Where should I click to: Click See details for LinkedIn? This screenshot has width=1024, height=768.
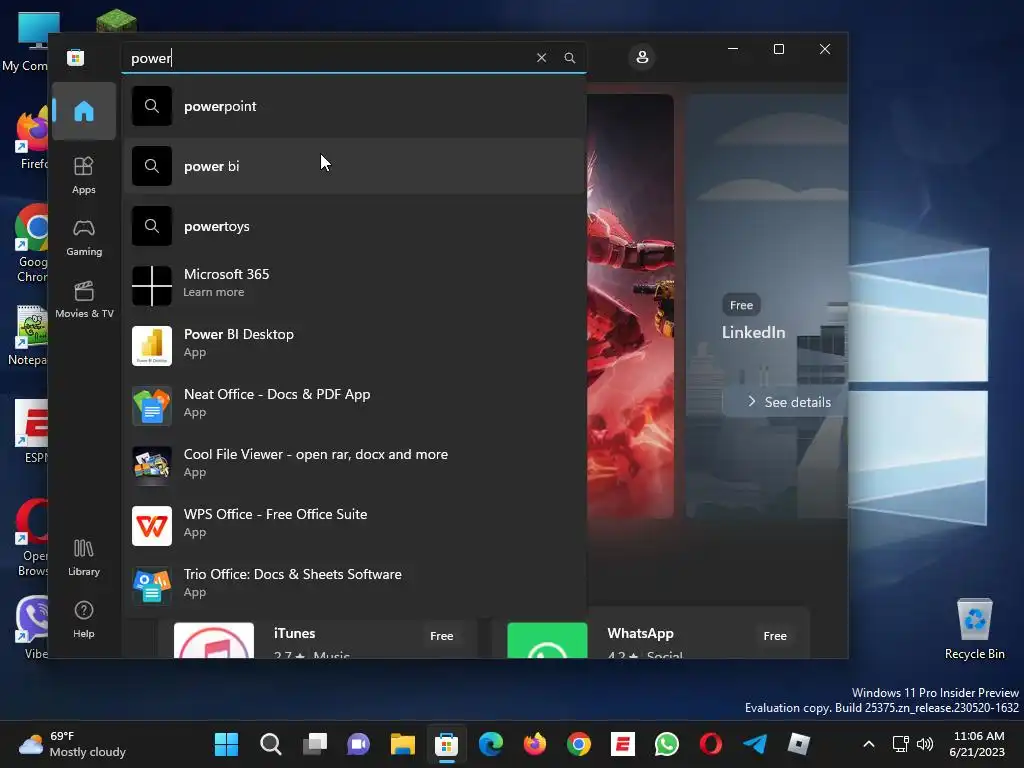click(x=789, y=402)
